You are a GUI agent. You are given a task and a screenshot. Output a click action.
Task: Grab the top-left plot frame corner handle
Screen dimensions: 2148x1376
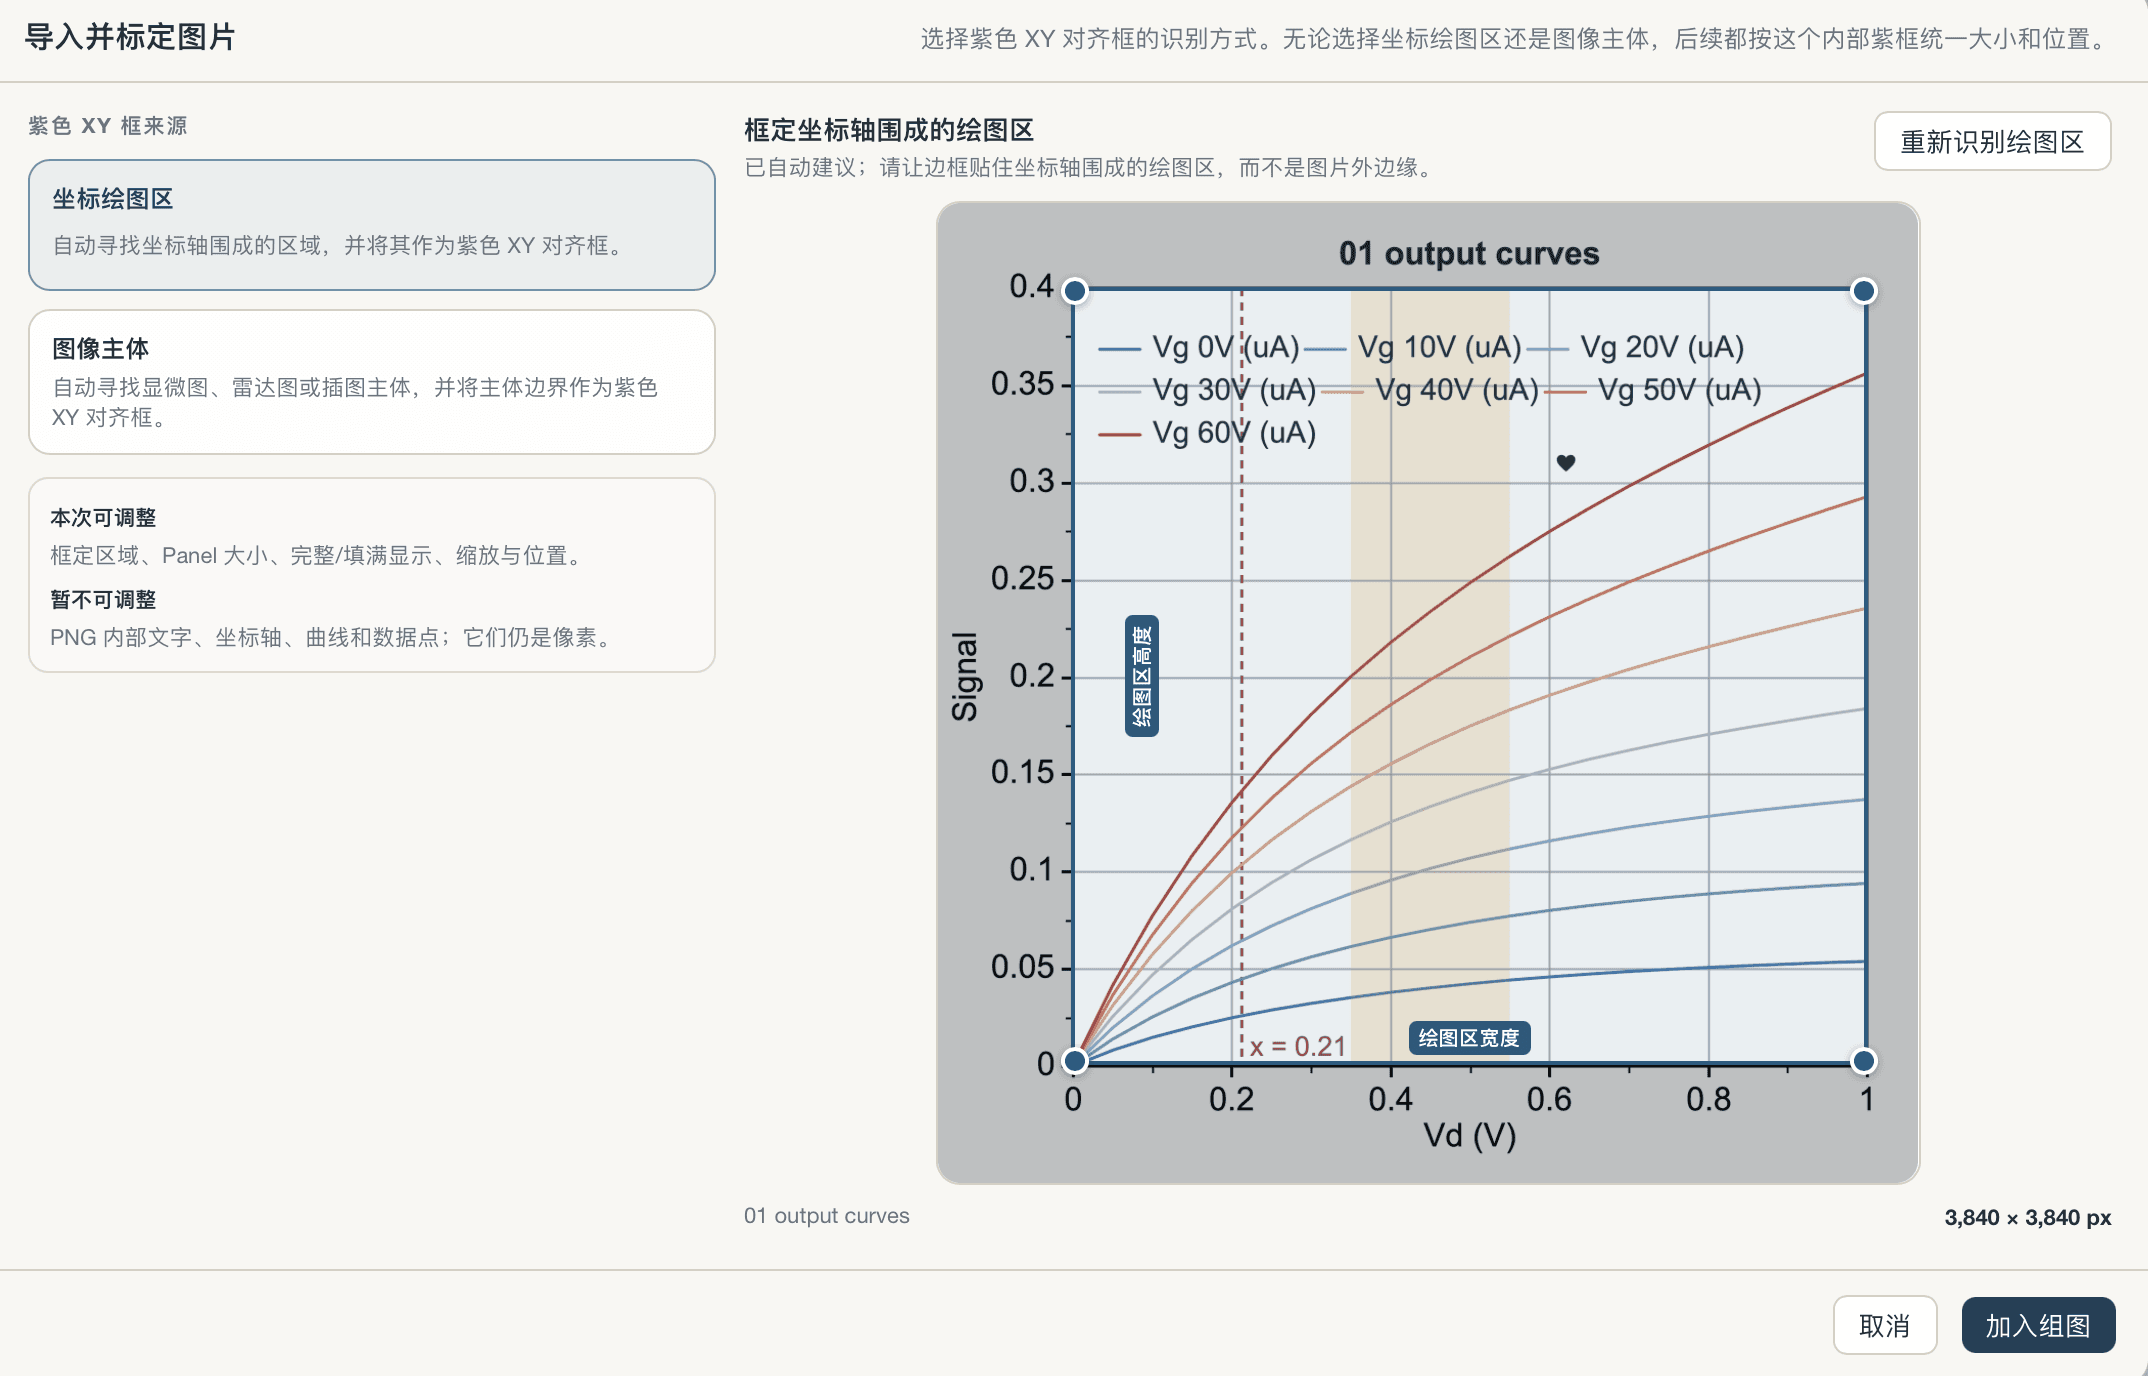1075,291
